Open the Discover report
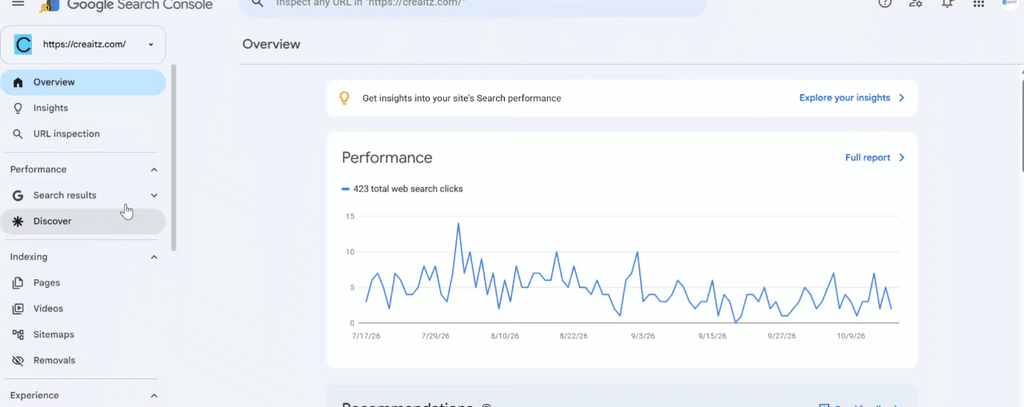 coord(83,221)
